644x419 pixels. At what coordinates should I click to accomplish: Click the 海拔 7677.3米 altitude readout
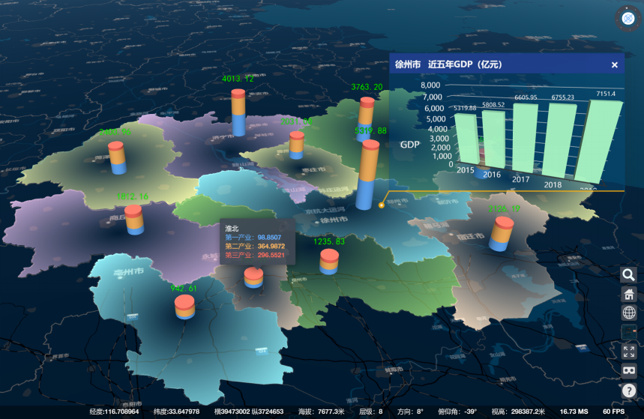pos(321,412)
